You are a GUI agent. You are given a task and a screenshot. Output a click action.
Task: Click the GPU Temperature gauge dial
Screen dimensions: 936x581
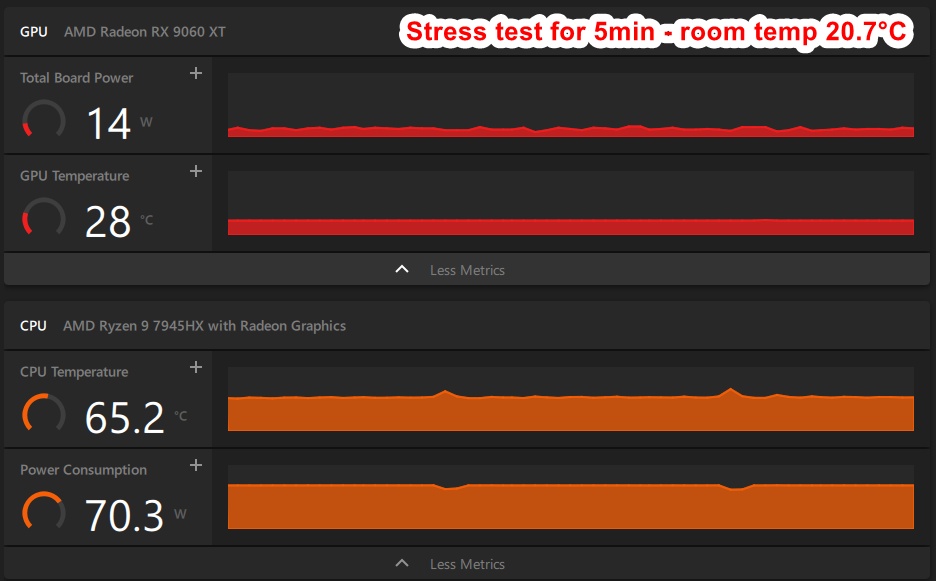(x=44, y=218)
